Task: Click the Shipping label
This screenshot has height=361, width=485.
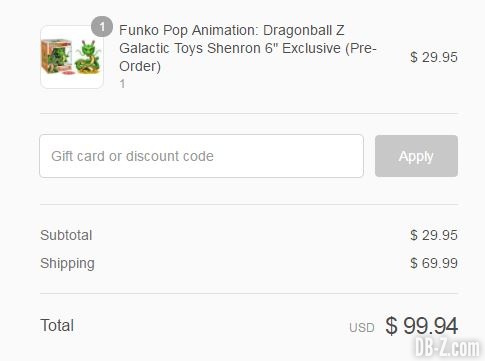Action: [x=67, y=264]
